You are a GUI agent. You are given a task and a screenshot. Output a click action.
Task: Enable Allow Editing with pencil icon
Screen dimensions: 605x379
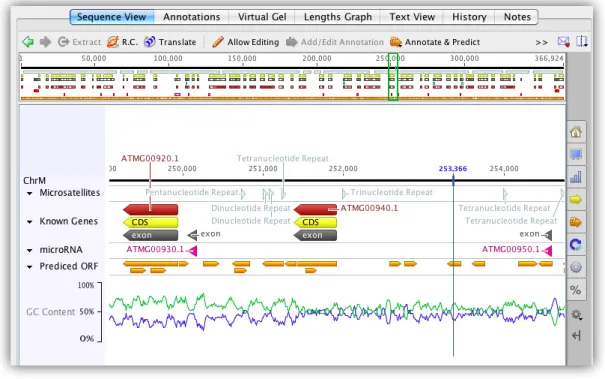coord(245,42)
